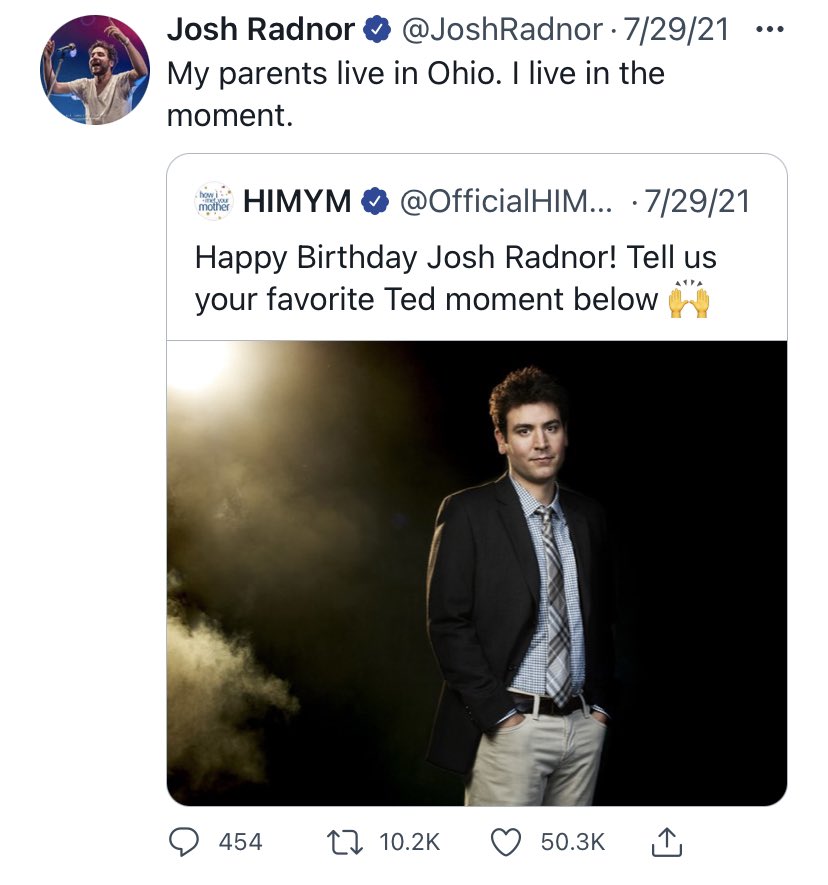Click the 50.3K likes count

573,842
